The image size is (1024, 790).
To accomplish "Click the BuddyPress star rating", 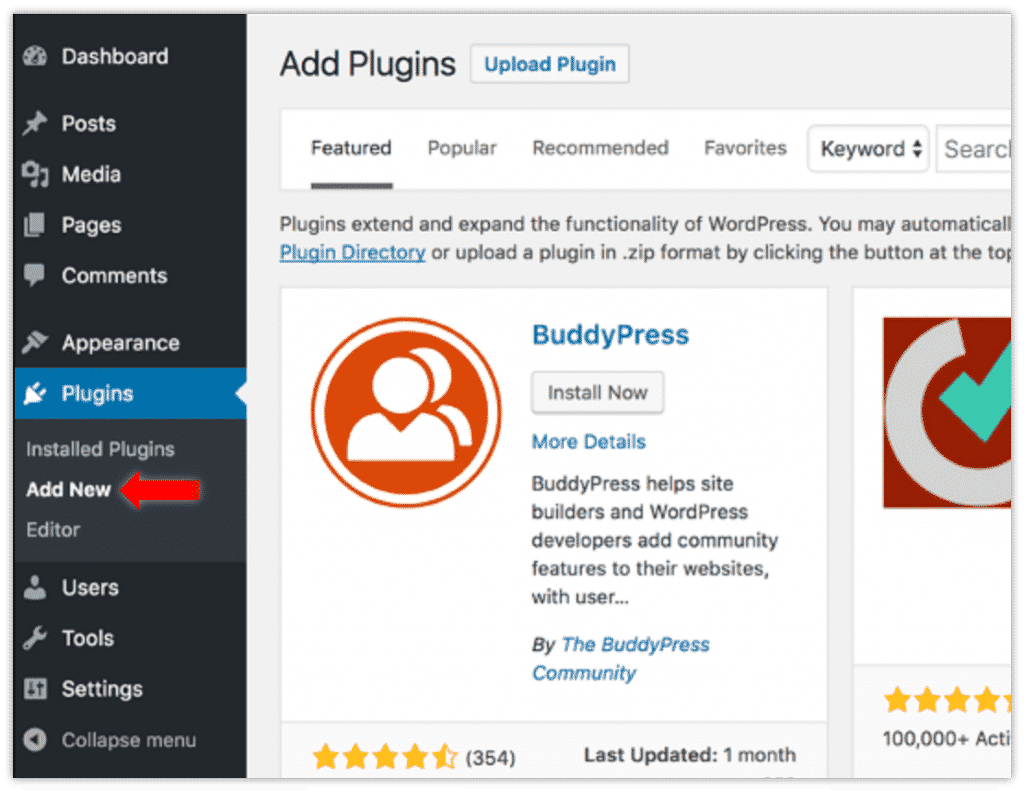I will click(385, 757).
